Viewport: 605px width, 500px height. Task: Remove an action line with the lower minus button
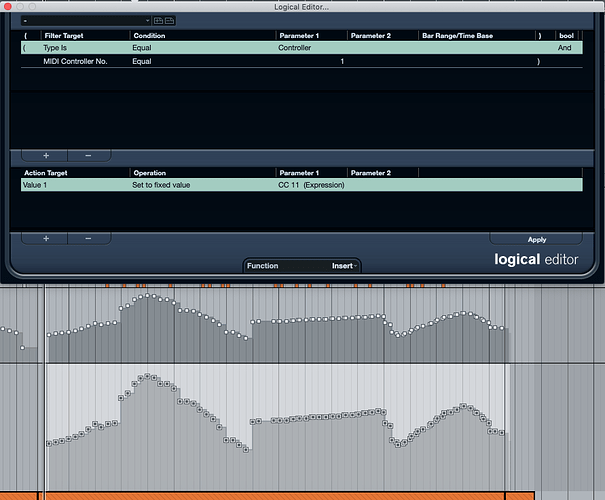[88, 238]
